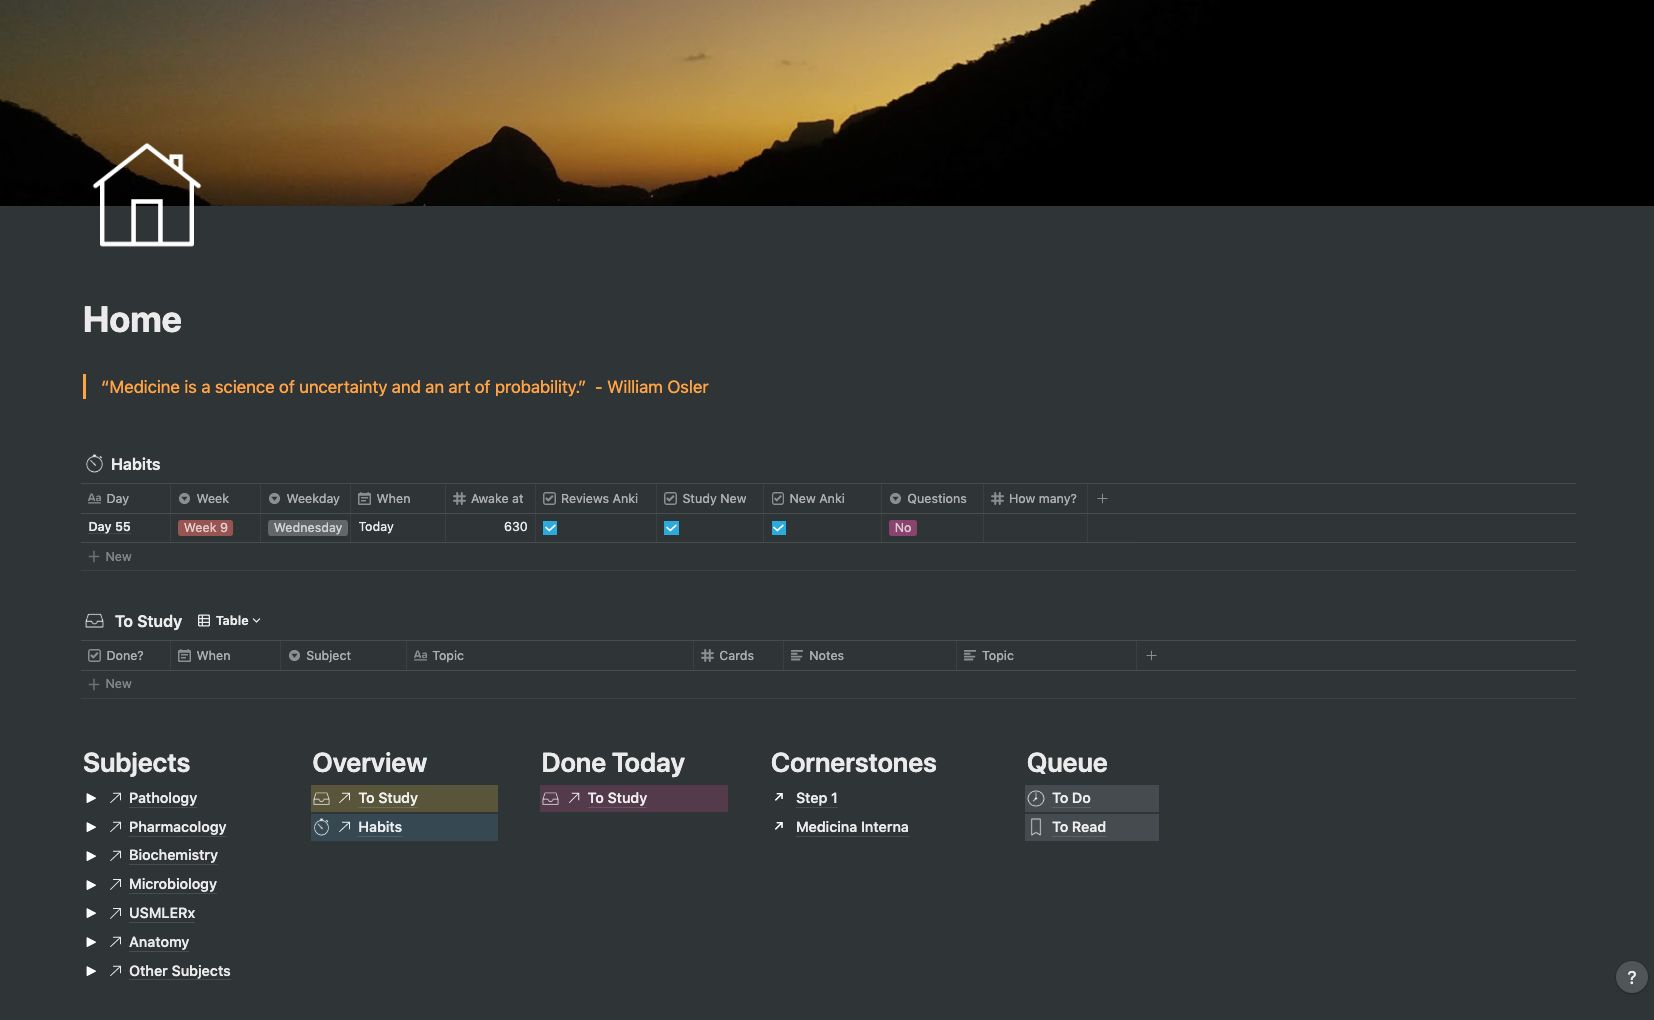The height and width of the screenshot is (1020, 1654).
Task: Open the Medicina Interna link under Cornerstones
Action: click(x=851, y=827)
